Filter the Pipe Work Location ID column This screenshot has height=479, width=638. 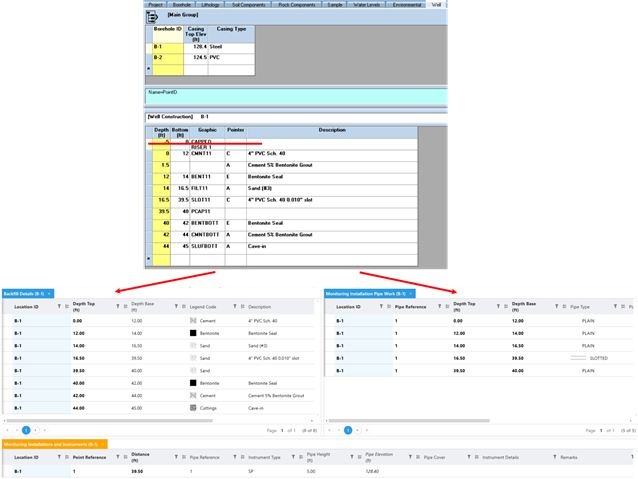(x=381, y=306)
